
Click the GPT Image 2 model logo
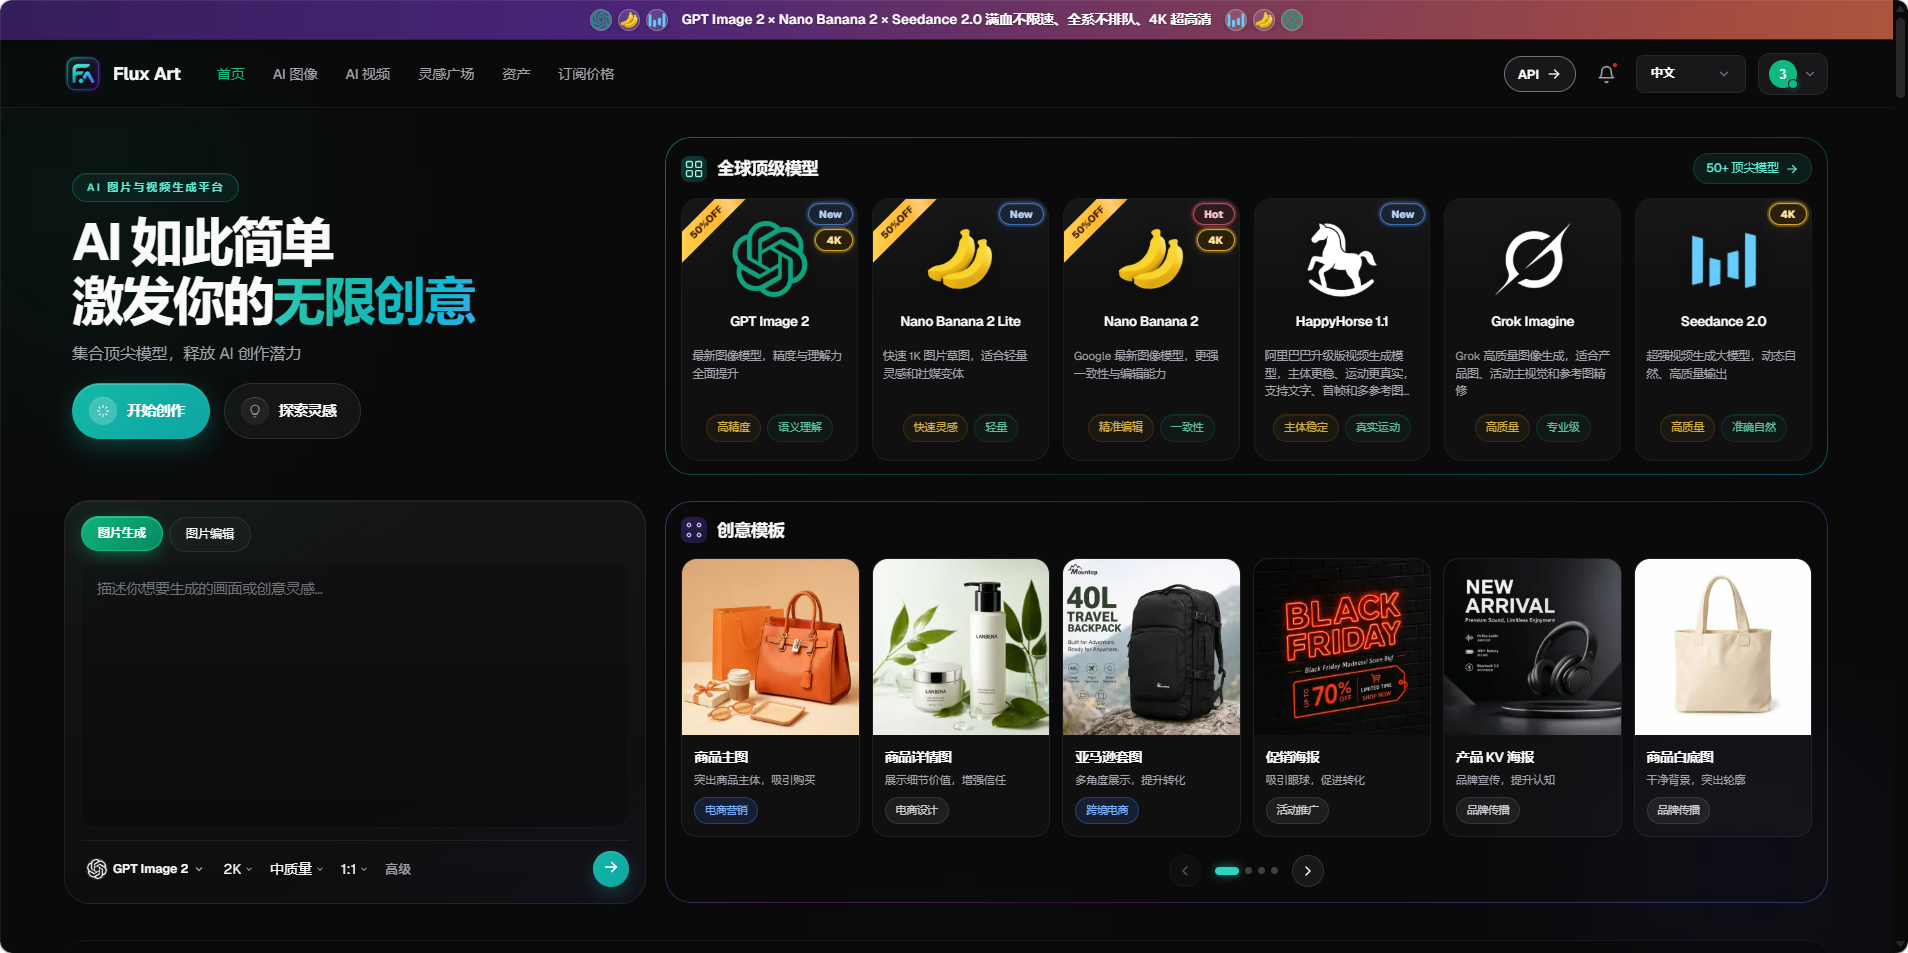click(x=770, y=259)
